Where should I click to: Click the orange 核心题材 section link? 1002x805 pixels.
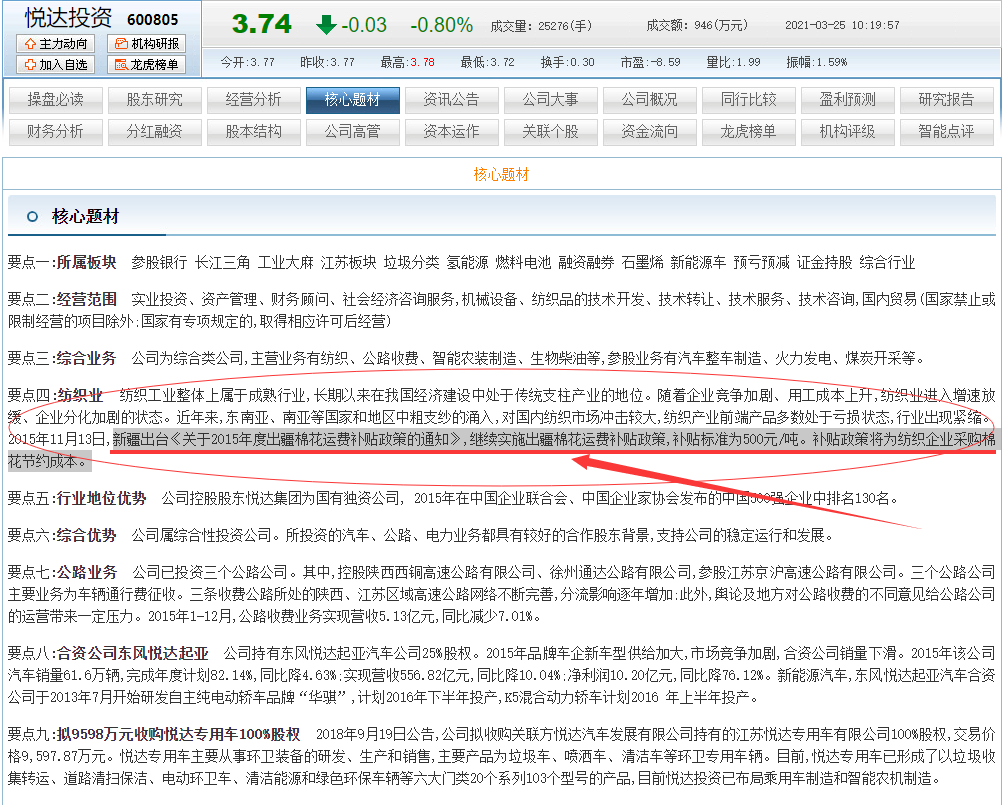point(501,174)
